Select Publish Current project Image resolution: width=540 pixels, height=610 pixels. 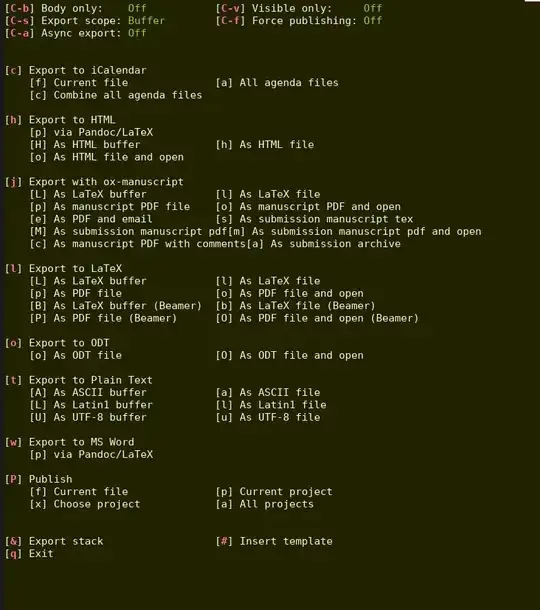274,492
